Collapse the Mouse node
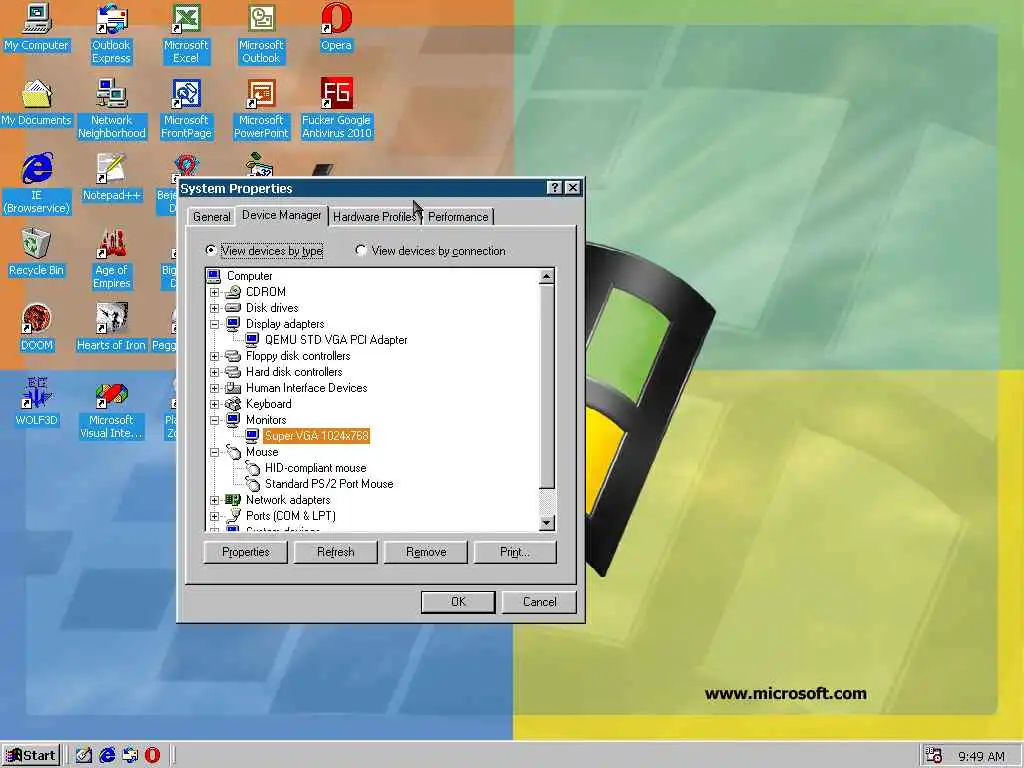Image resolution: width=1024 pixels, height=768 pixels. pos(214,452)
